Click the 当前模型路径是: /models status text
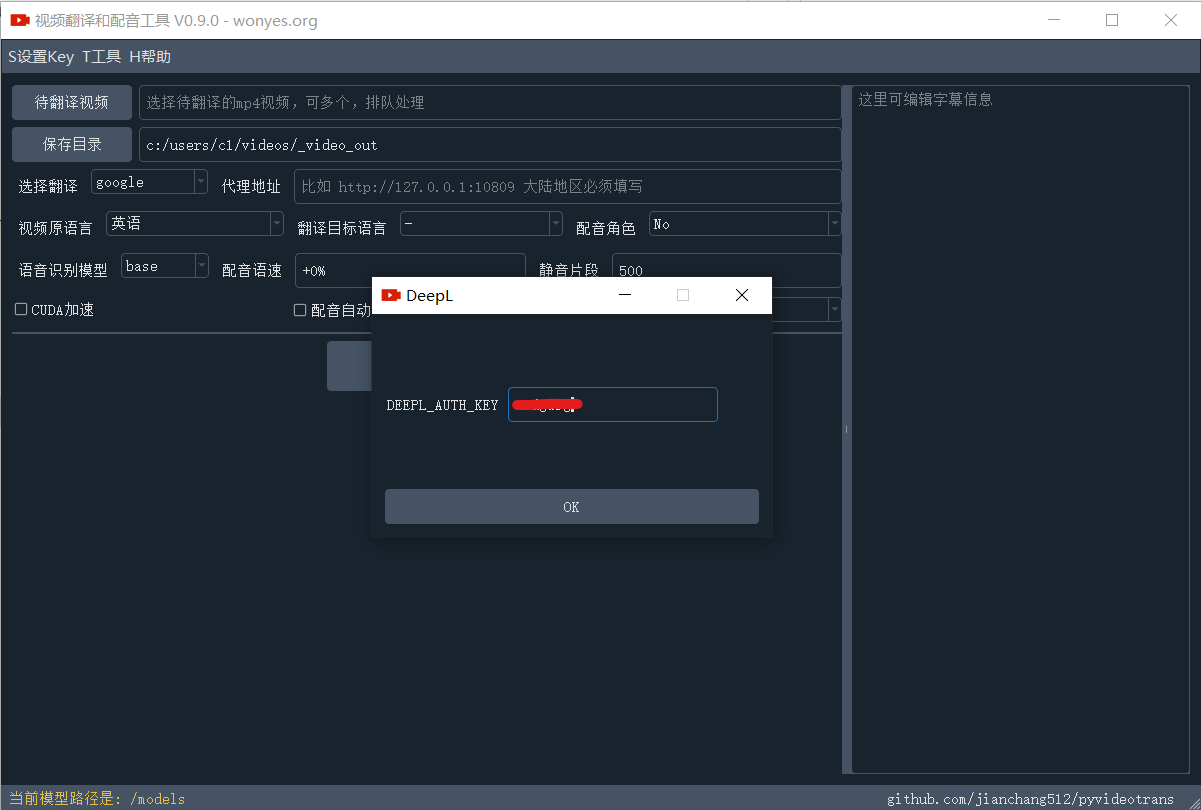 point(97,799)
